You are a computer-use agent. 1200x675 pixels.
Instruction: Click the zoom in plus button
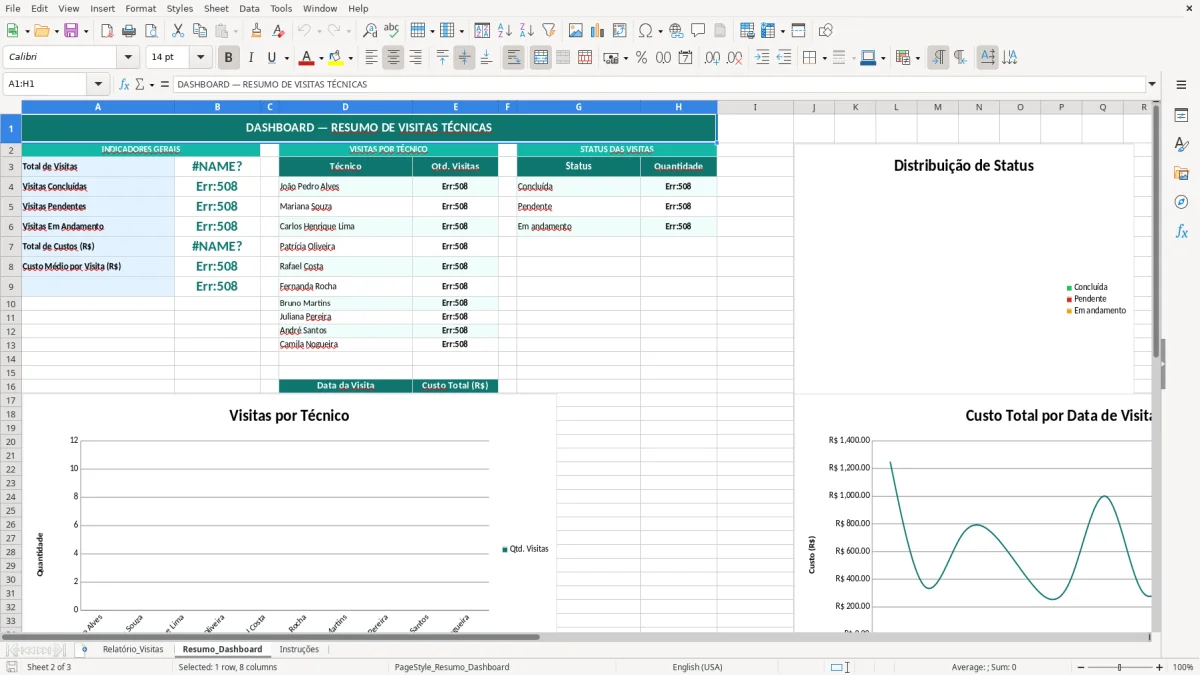click(1159, 667)
